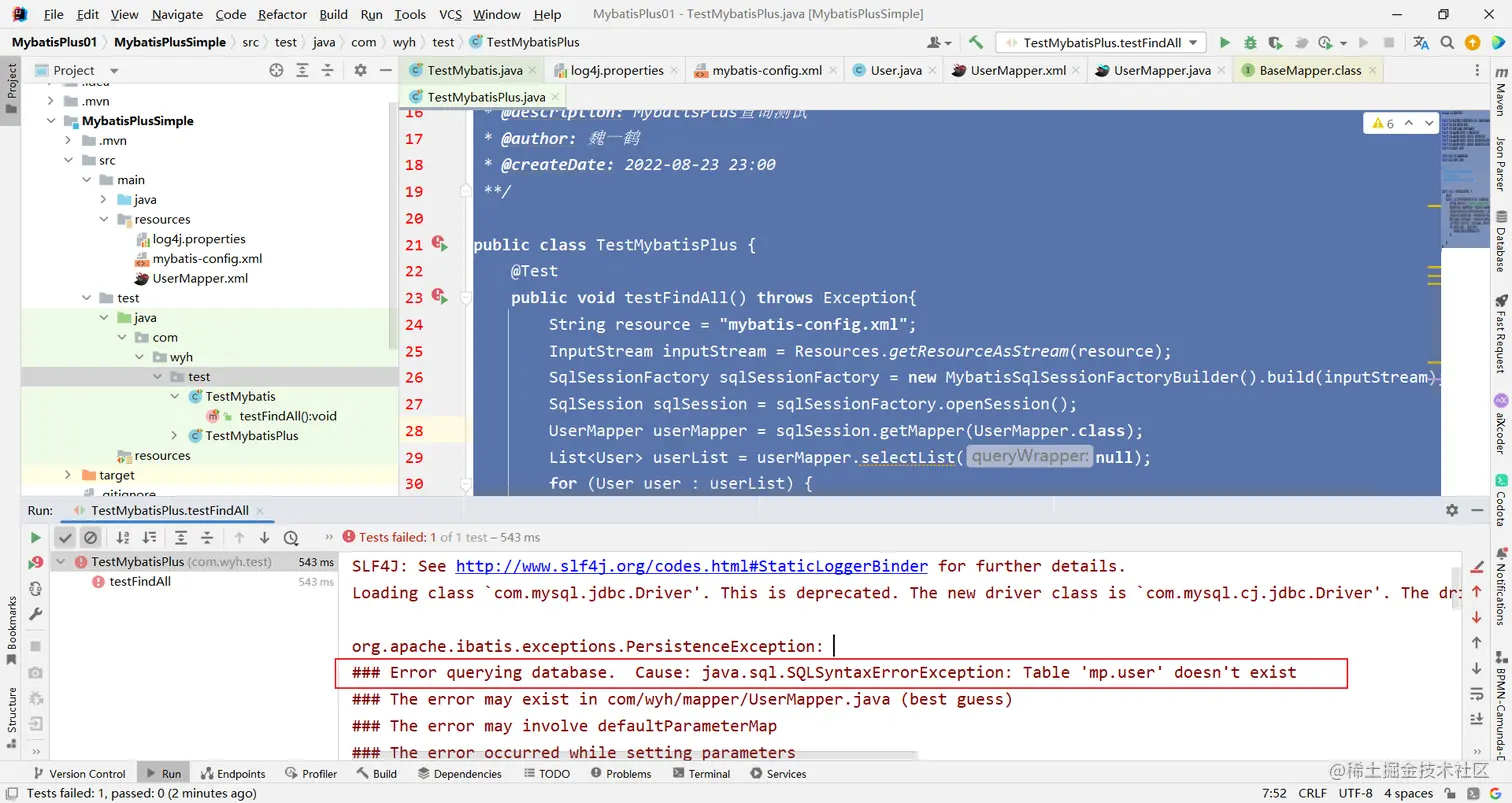Collapse all test results
Viewport: 1512px width, 803px height.
[208, 537]
